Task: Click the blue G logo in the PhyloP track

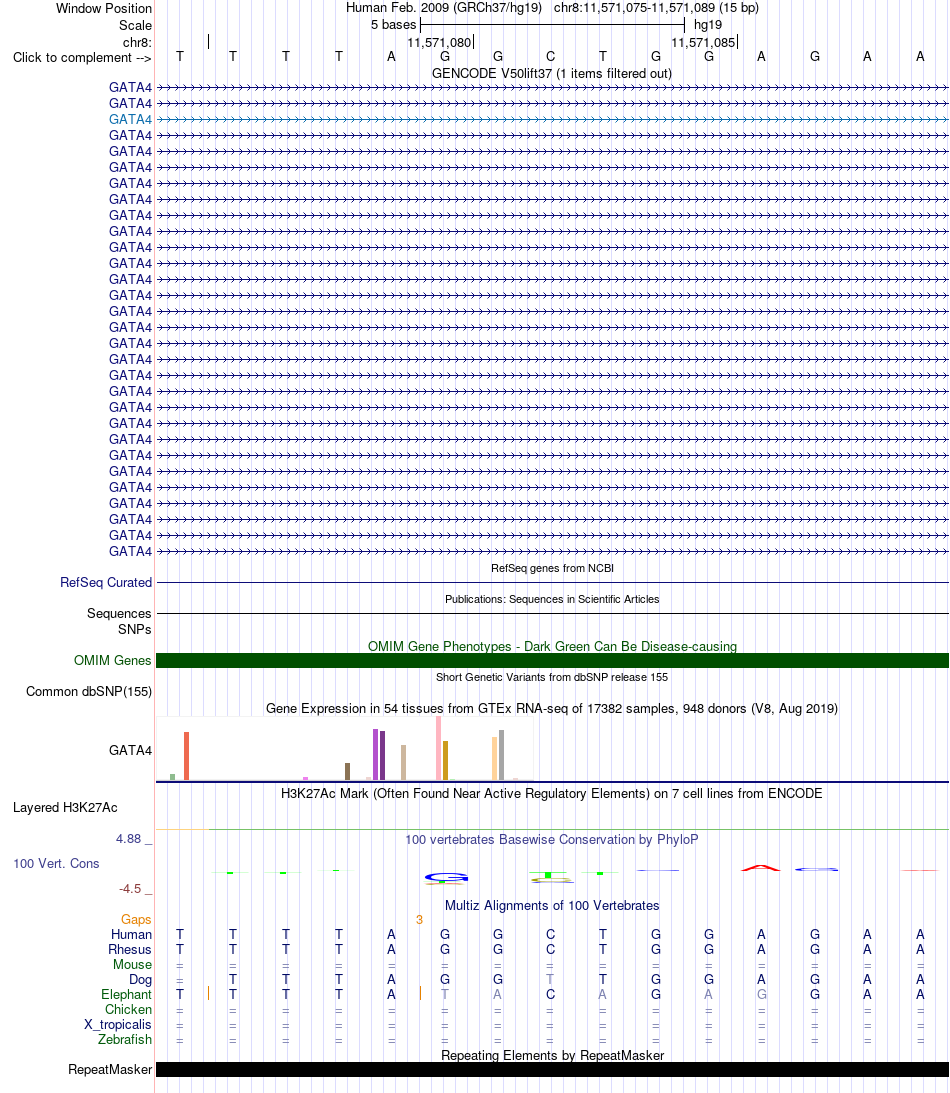Action: pos(446,878)
